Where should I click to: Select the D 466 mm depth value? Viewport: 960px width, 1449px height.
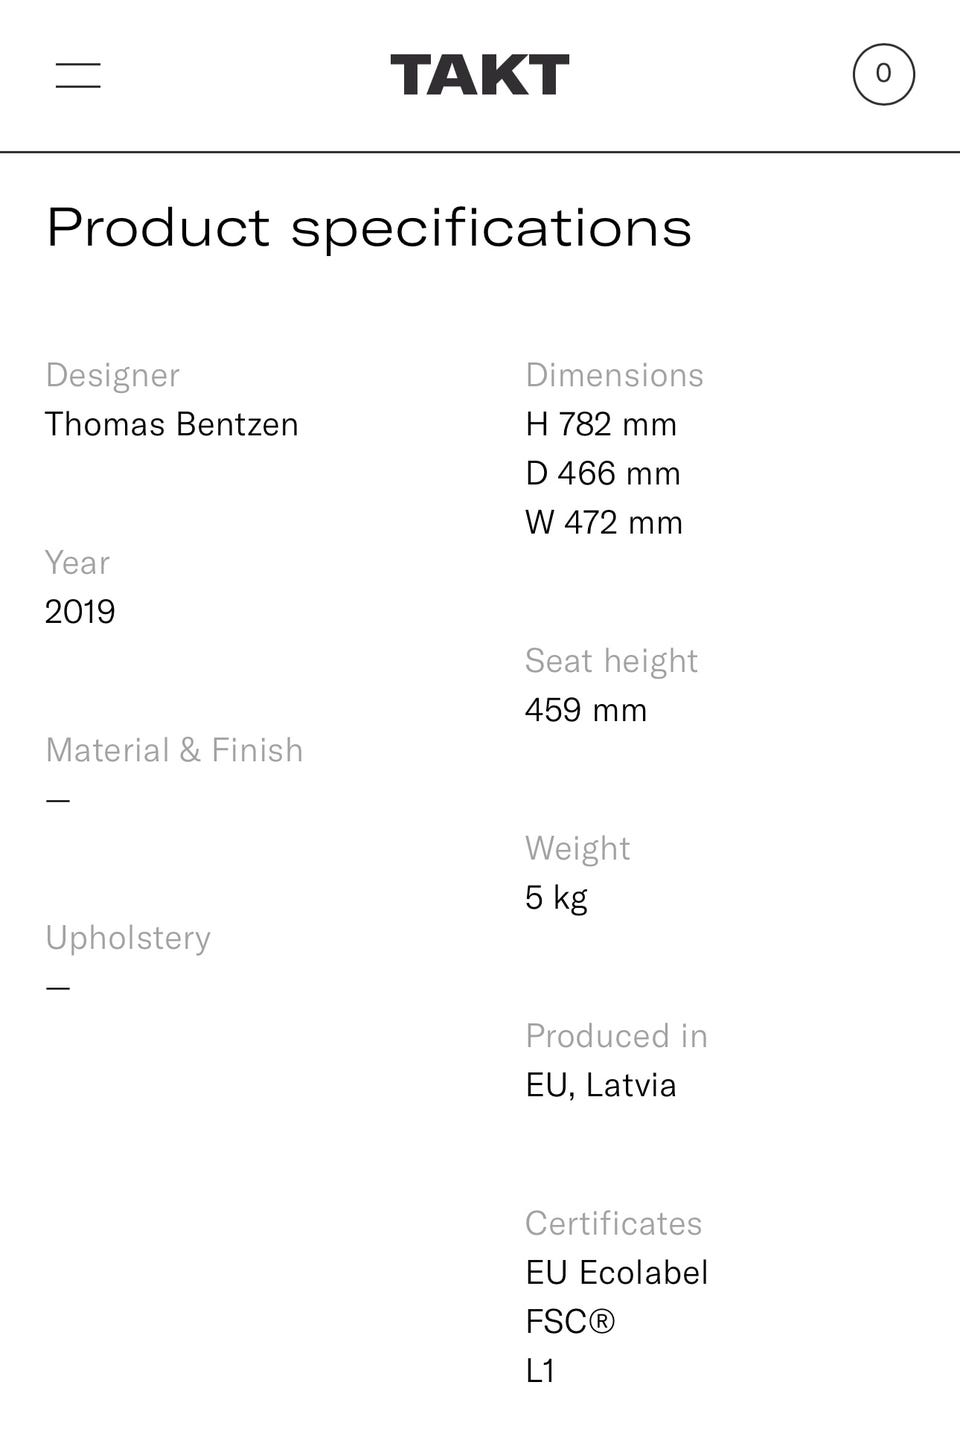pos(603,473)
